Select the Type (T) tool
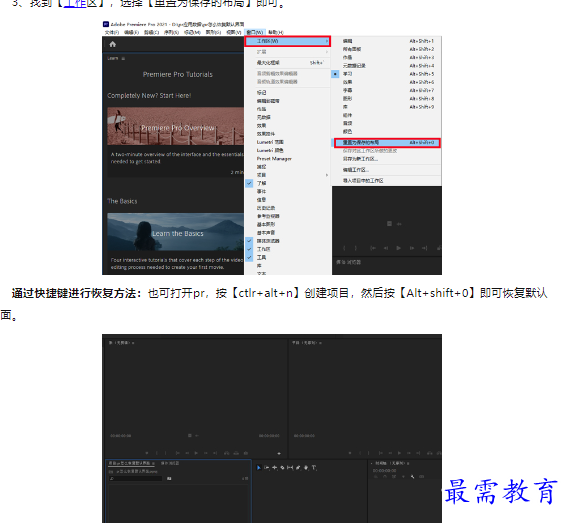Screen dimensions: 566x523 (314, 467)
